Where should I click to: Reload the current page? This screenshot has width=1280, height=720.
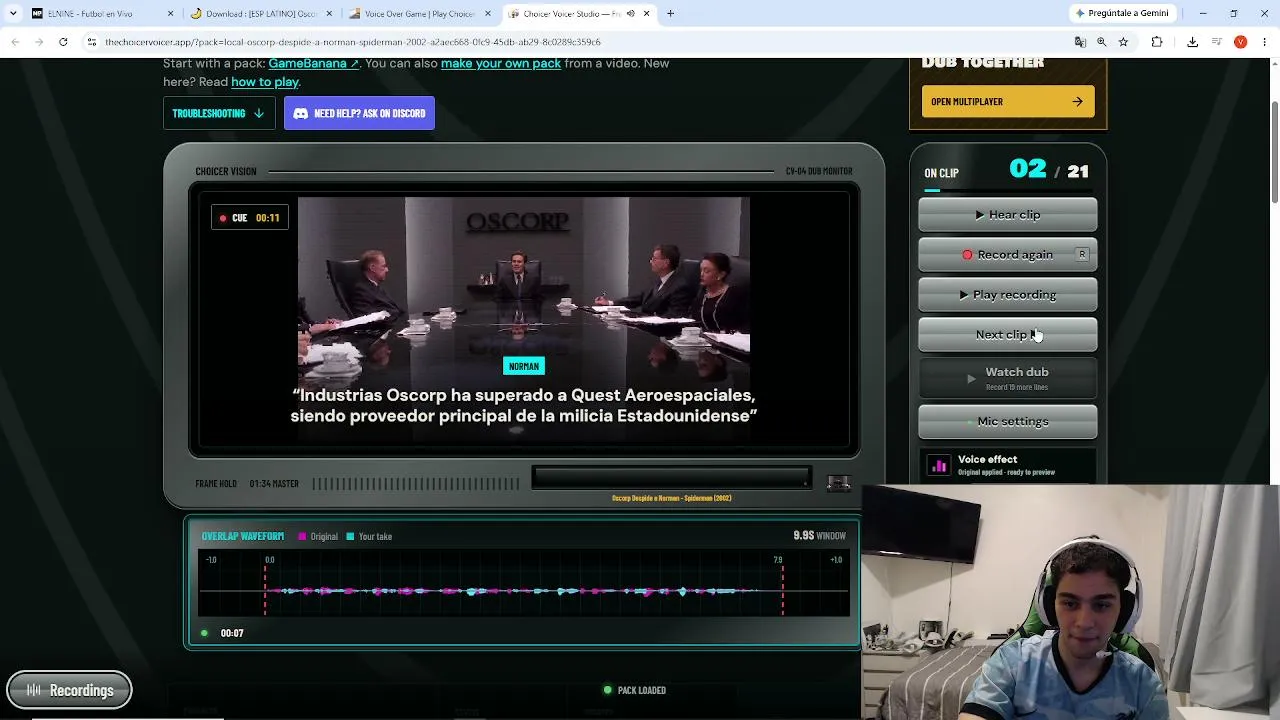(63, 42)
